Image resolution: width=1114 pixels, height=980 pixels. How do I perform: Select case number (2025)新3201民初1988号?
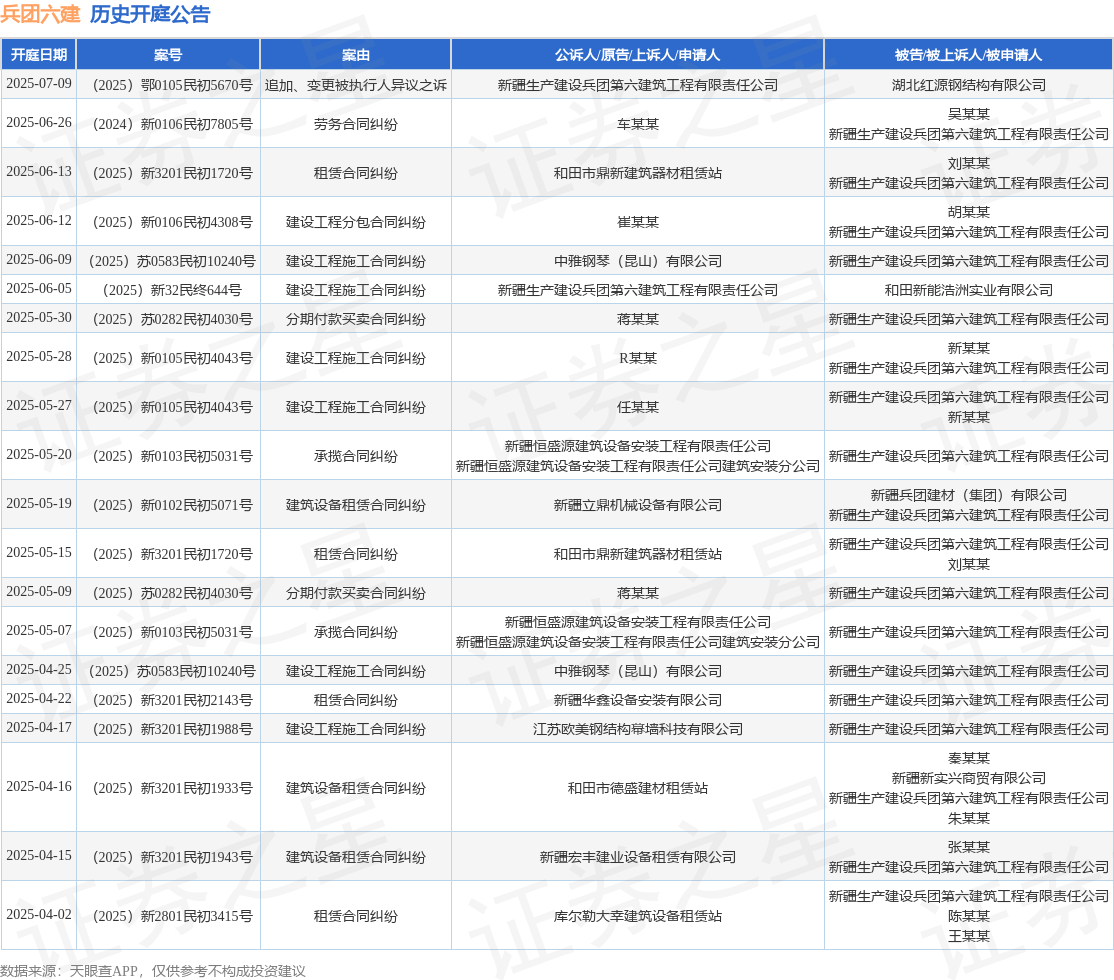point(172,730)
